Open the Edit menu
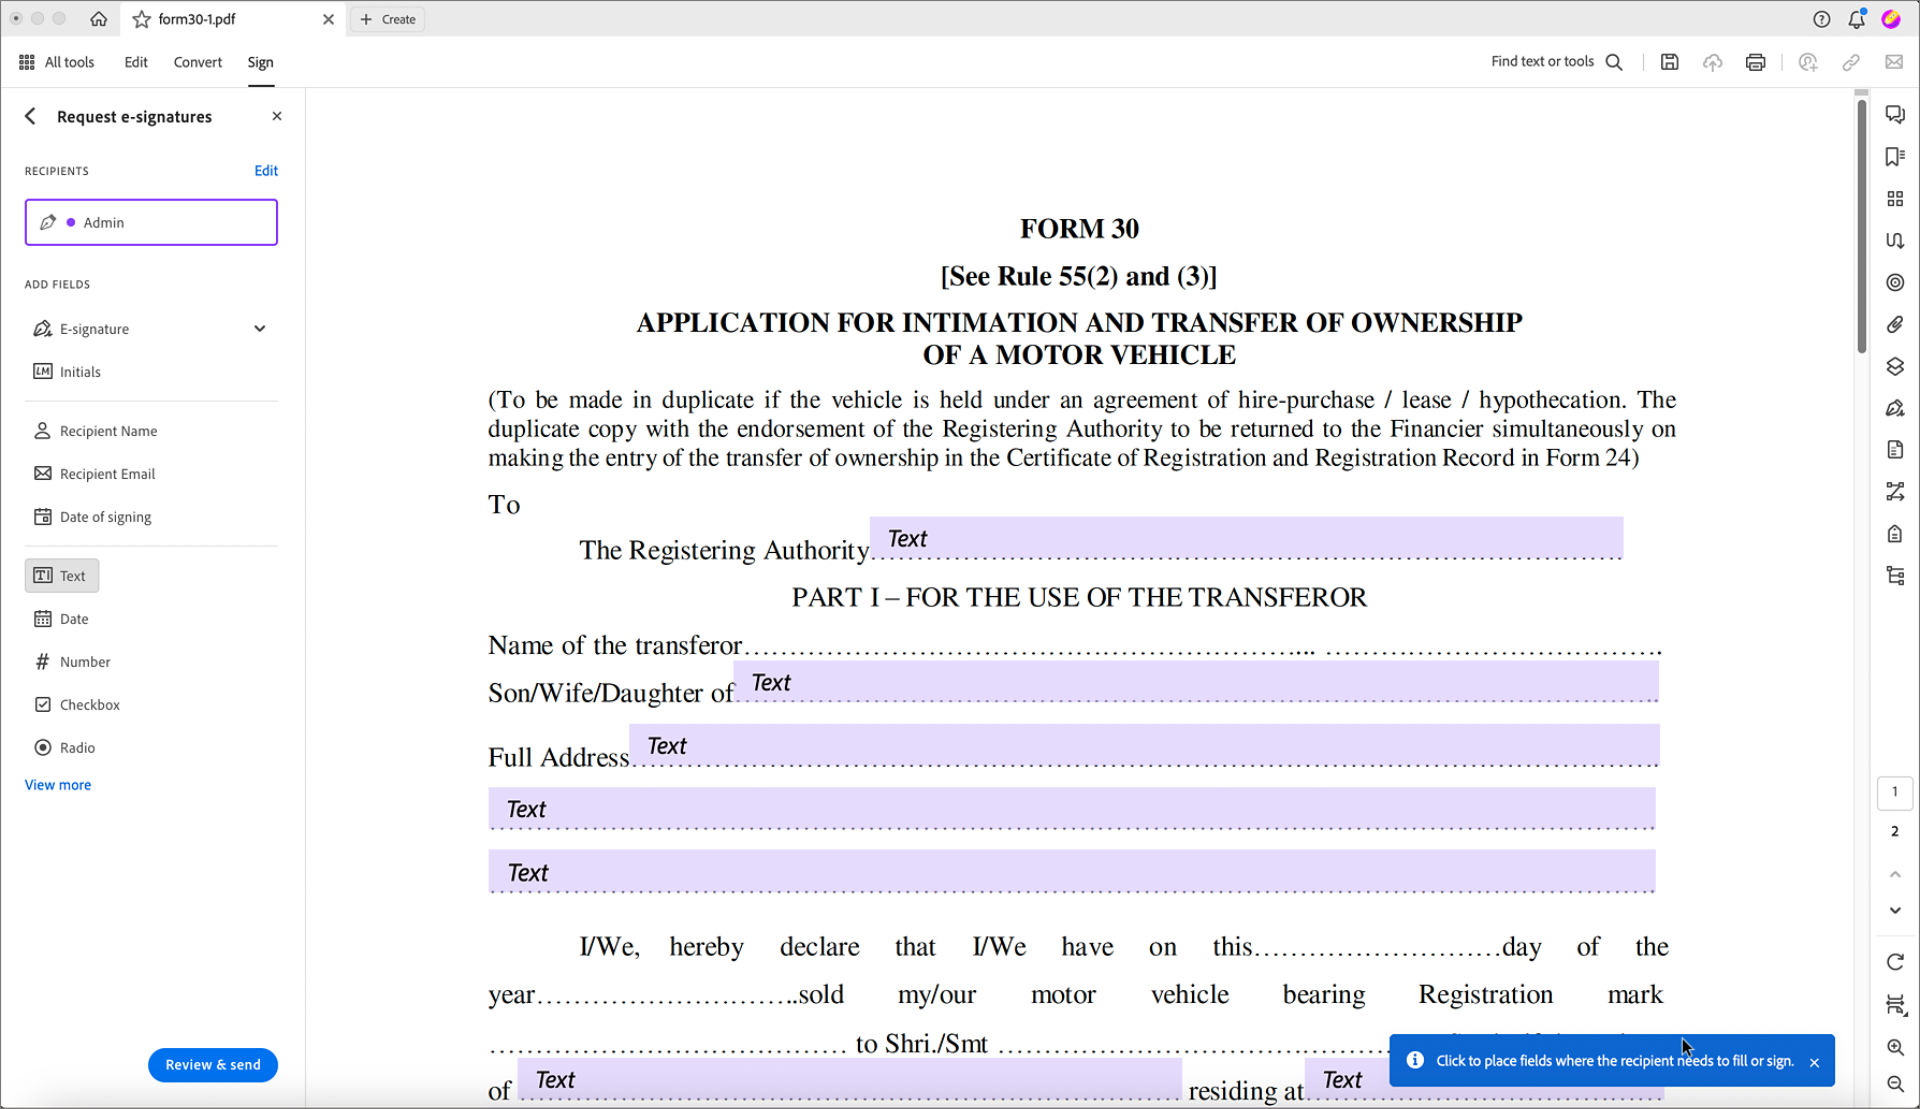The width and height of the screenshot is (1920, 1109). coord(135,61)
